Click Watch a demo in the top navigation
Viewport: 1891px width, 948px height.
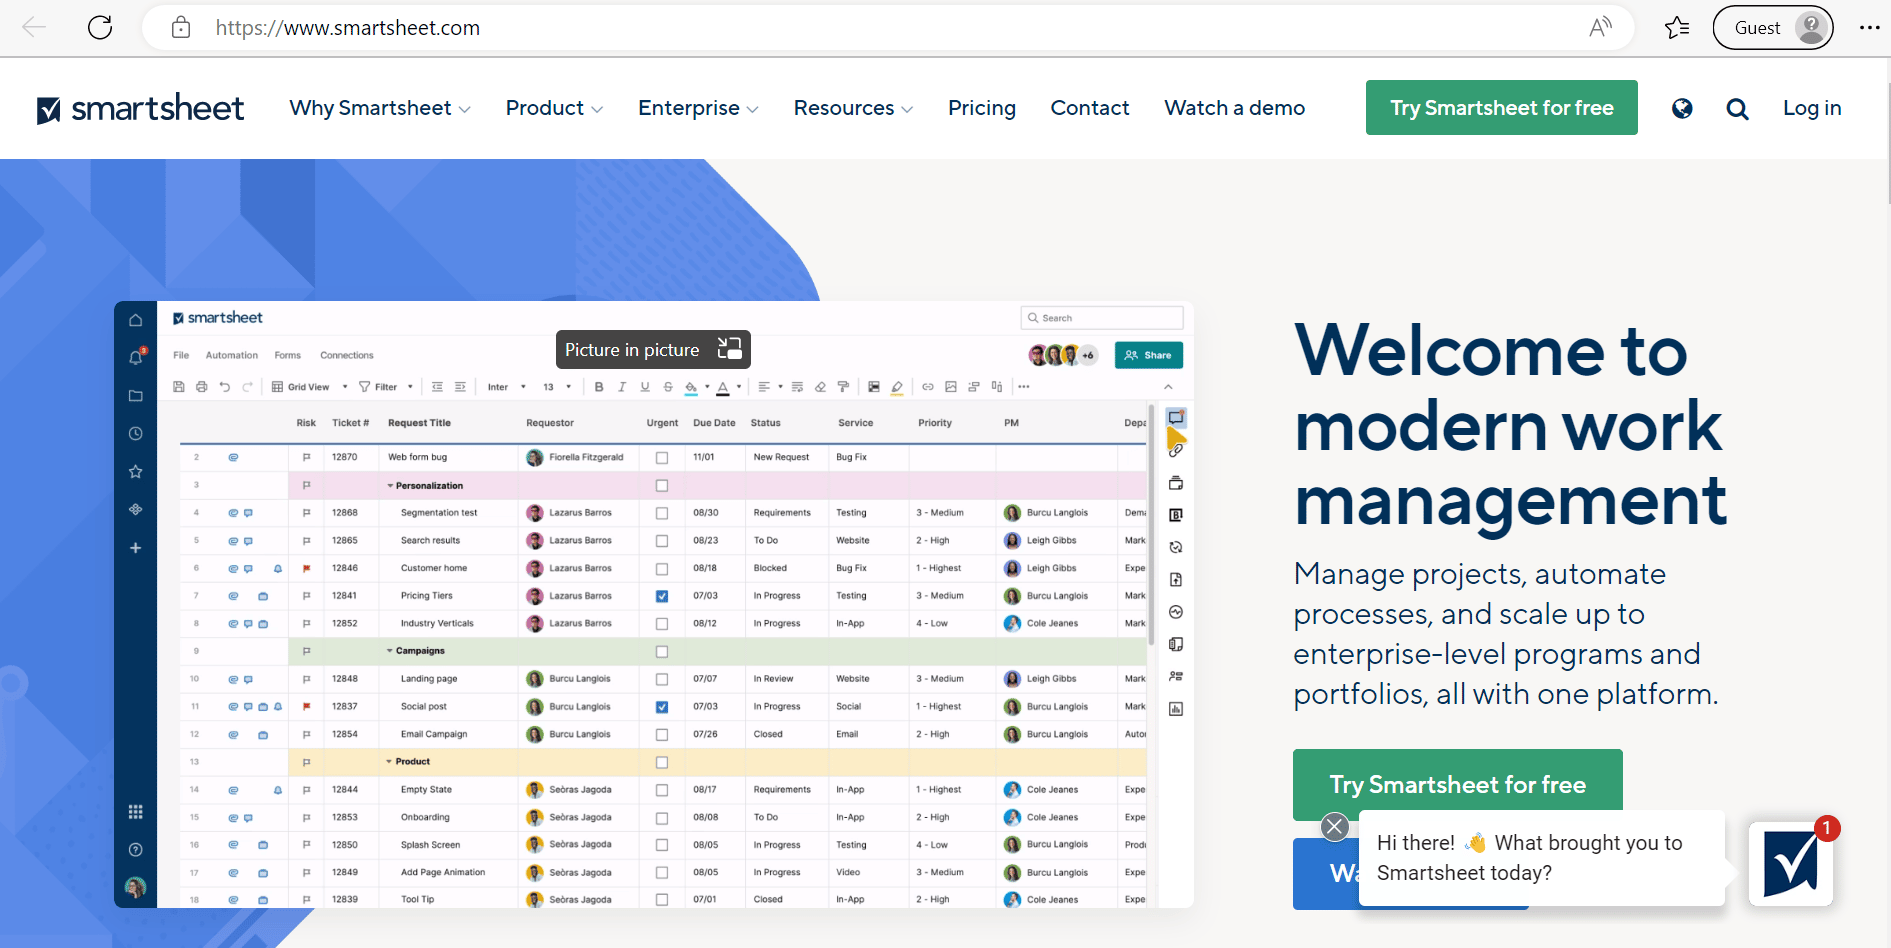1235,108
